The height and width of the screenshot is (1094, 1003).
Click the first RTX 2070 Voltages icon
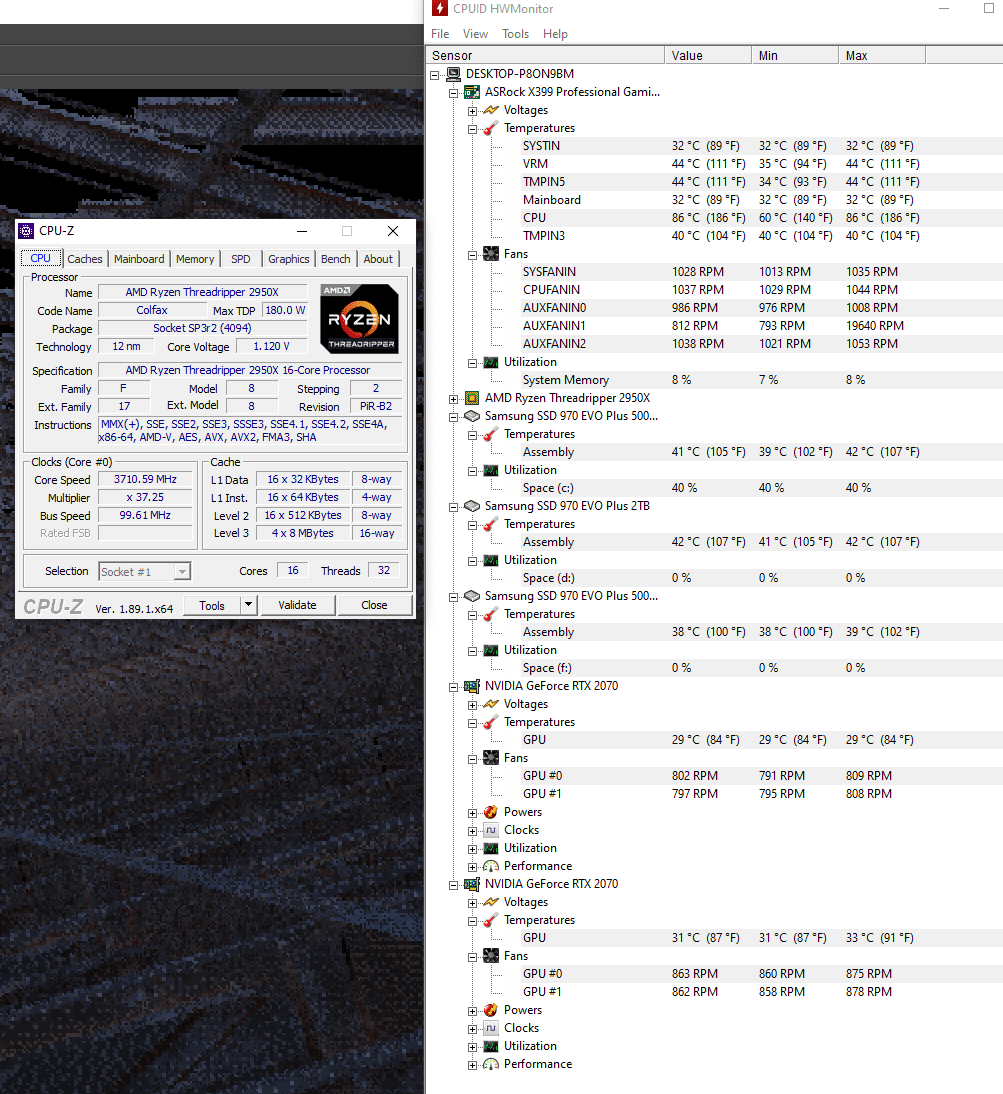(x=491, y=705)
